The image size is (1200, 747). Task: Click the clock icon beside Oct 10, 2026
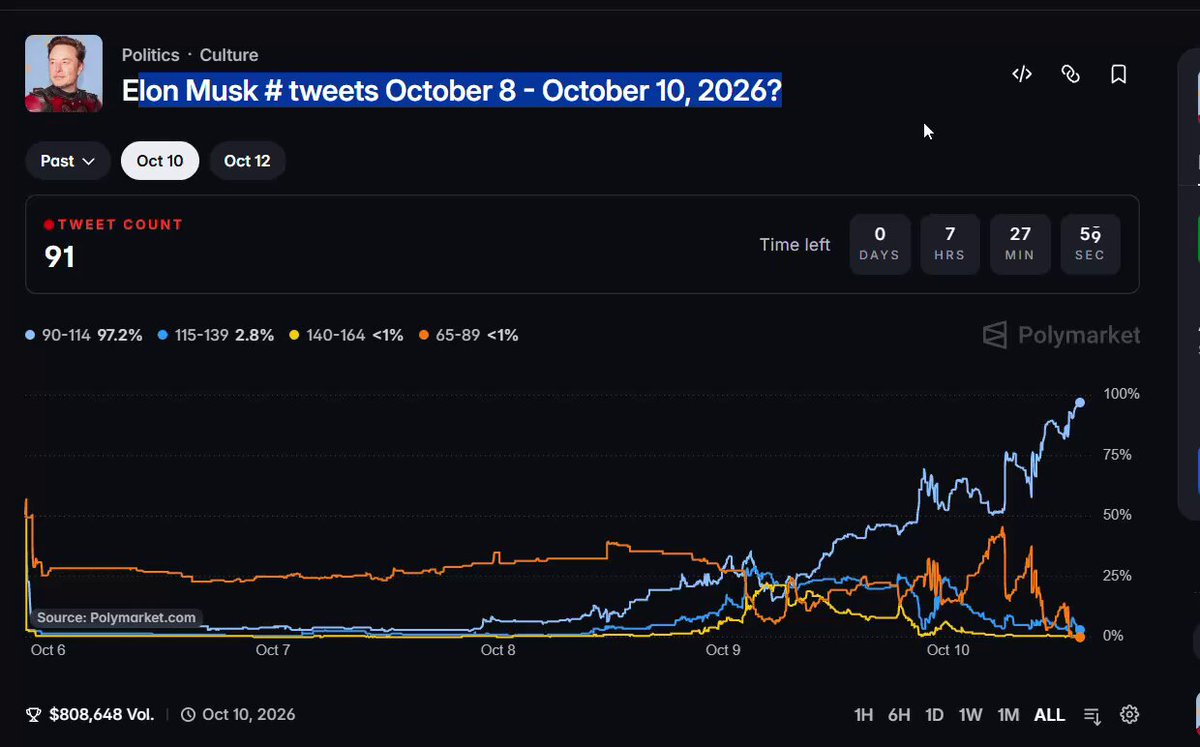pos(188,714)
